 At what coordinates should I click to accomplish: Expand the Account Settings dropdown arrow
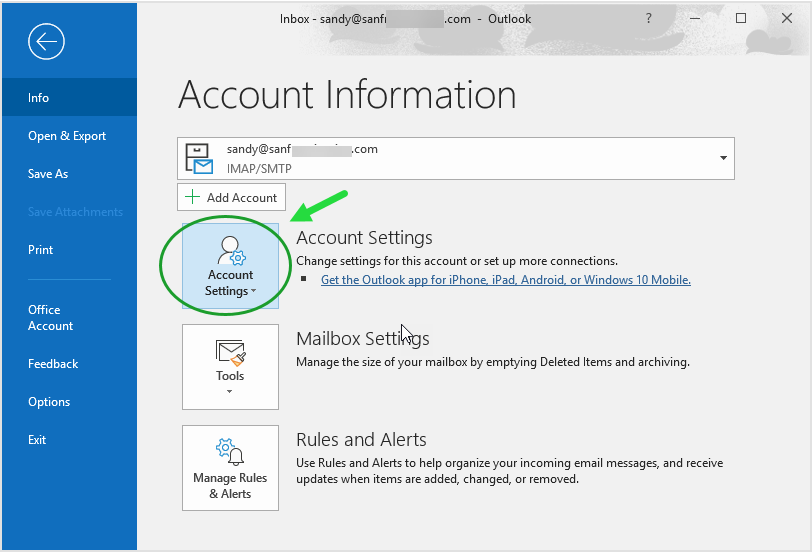253,292
